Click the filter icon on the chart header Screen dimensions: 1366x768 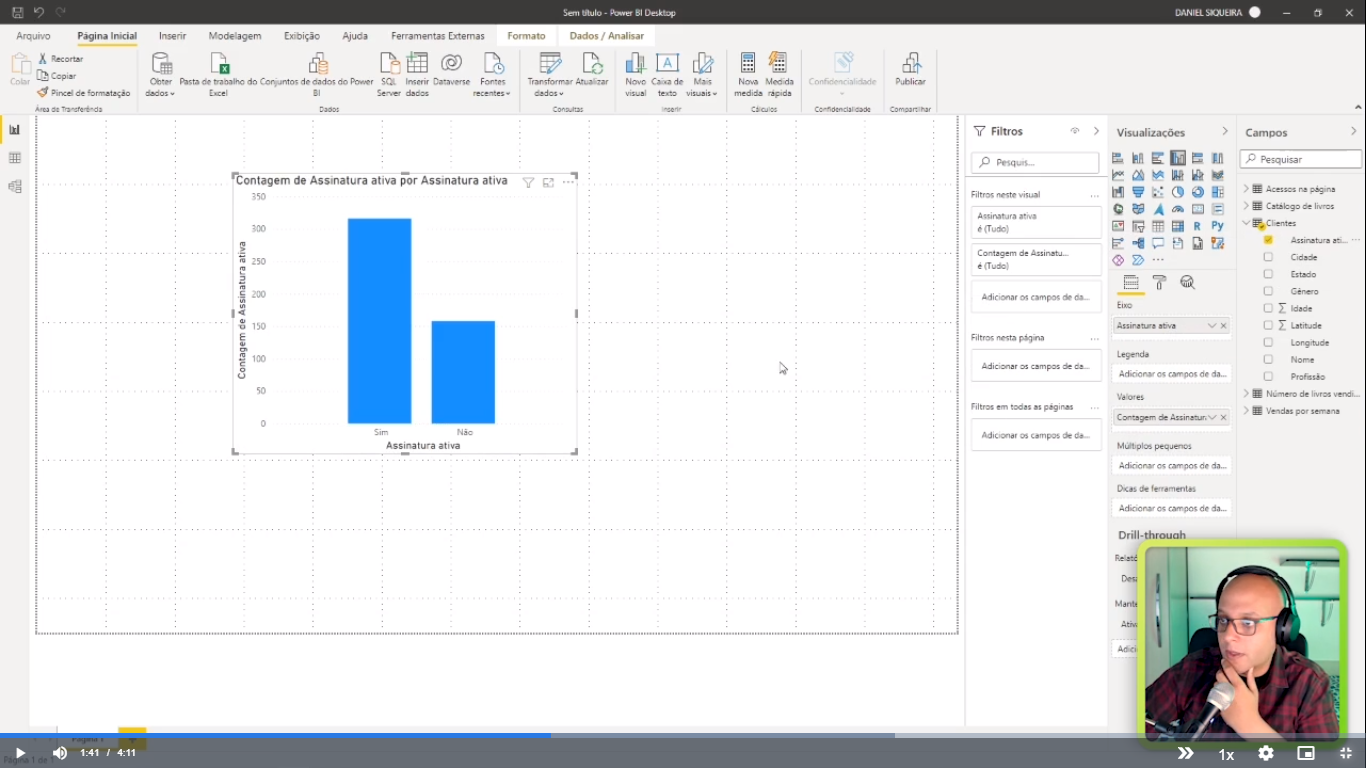[x=528, y=182]
